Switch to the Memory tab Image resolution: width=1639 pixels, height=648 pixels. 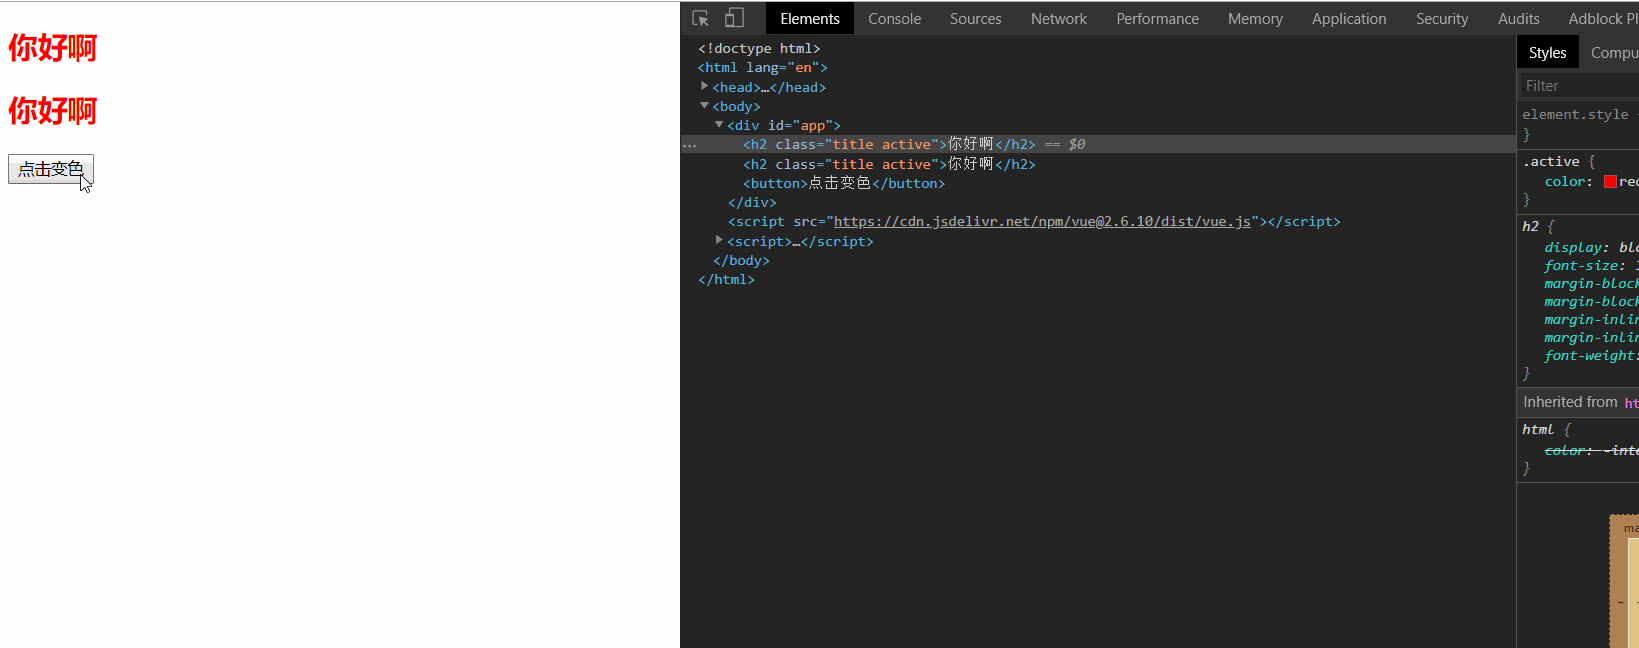click(1255, 18)
